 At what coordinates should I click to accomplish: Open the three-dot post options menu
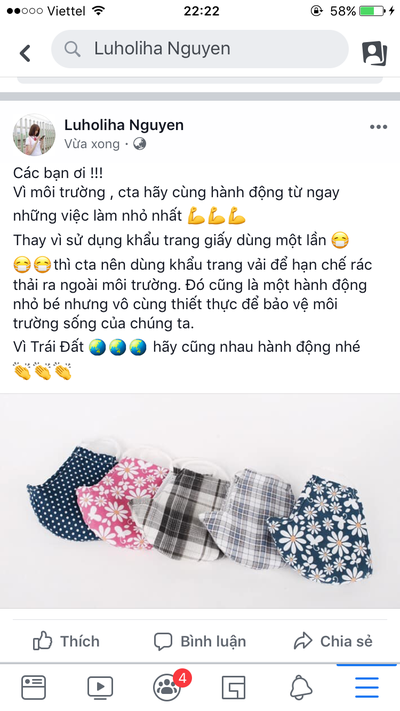(378, 127)
